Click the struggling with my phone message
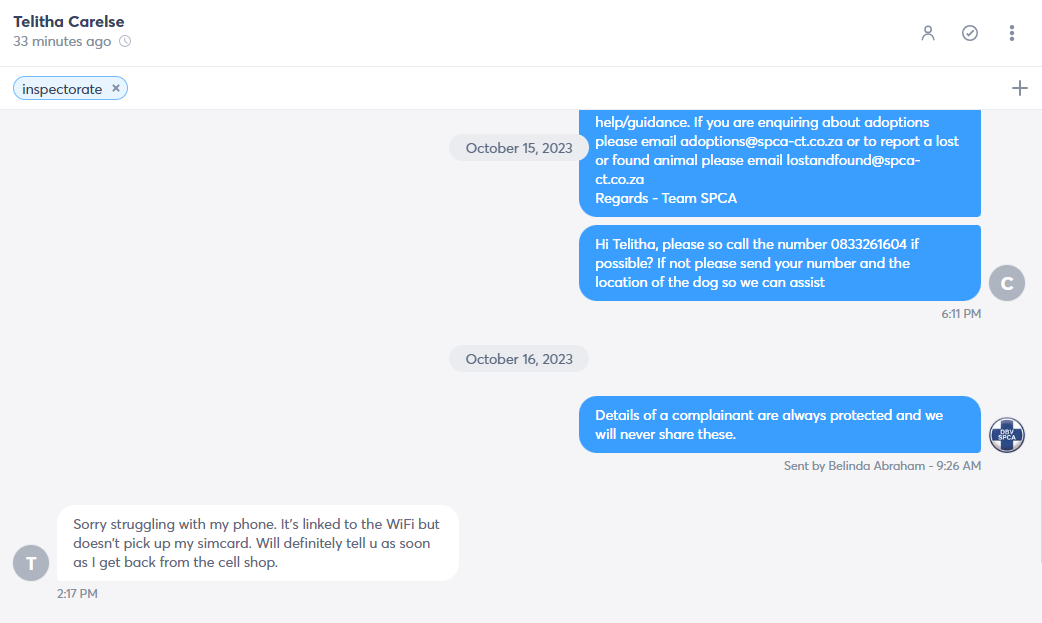Screen dimensions: 1042x623 tap(258, 543)
